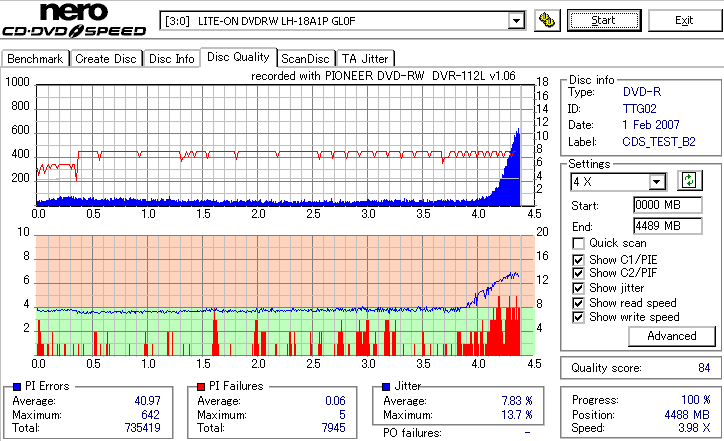Open the Advanced settings button

click(x=672, y=336)
